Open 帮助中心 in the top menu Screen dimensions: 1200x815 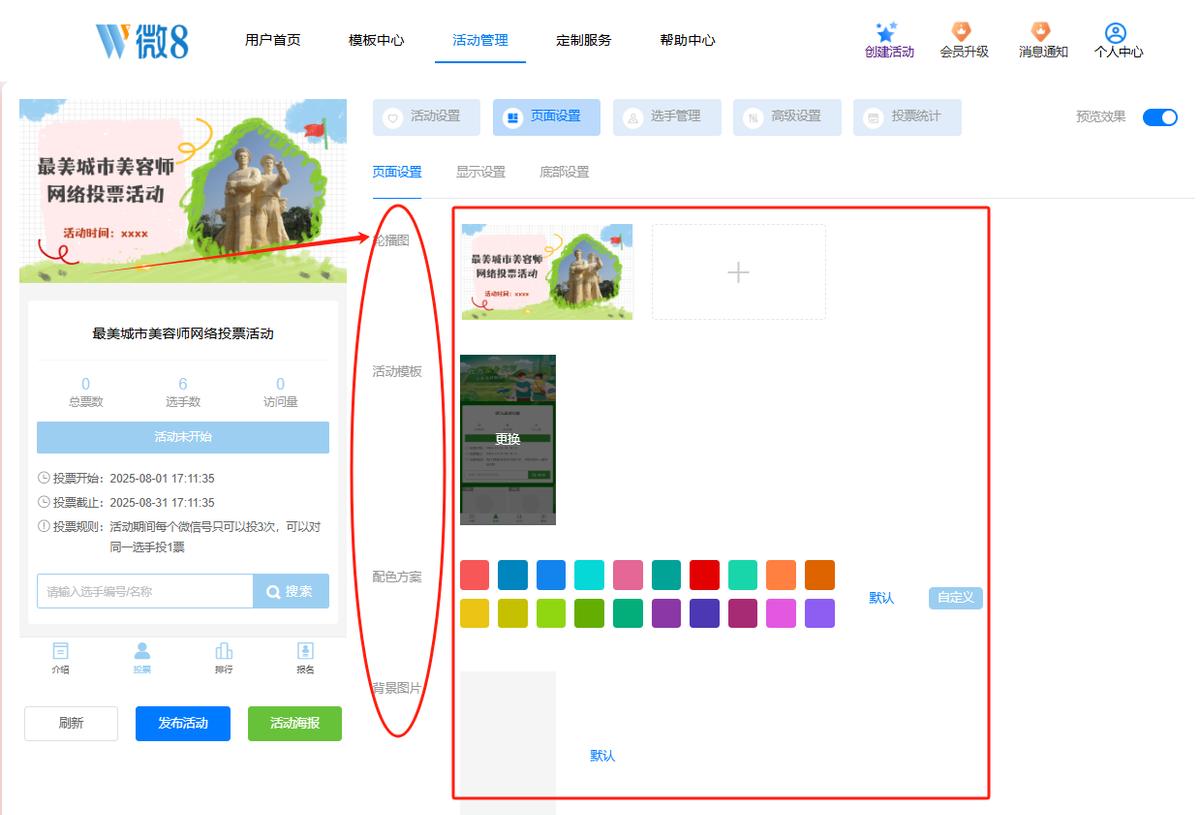tap(687, 40)
